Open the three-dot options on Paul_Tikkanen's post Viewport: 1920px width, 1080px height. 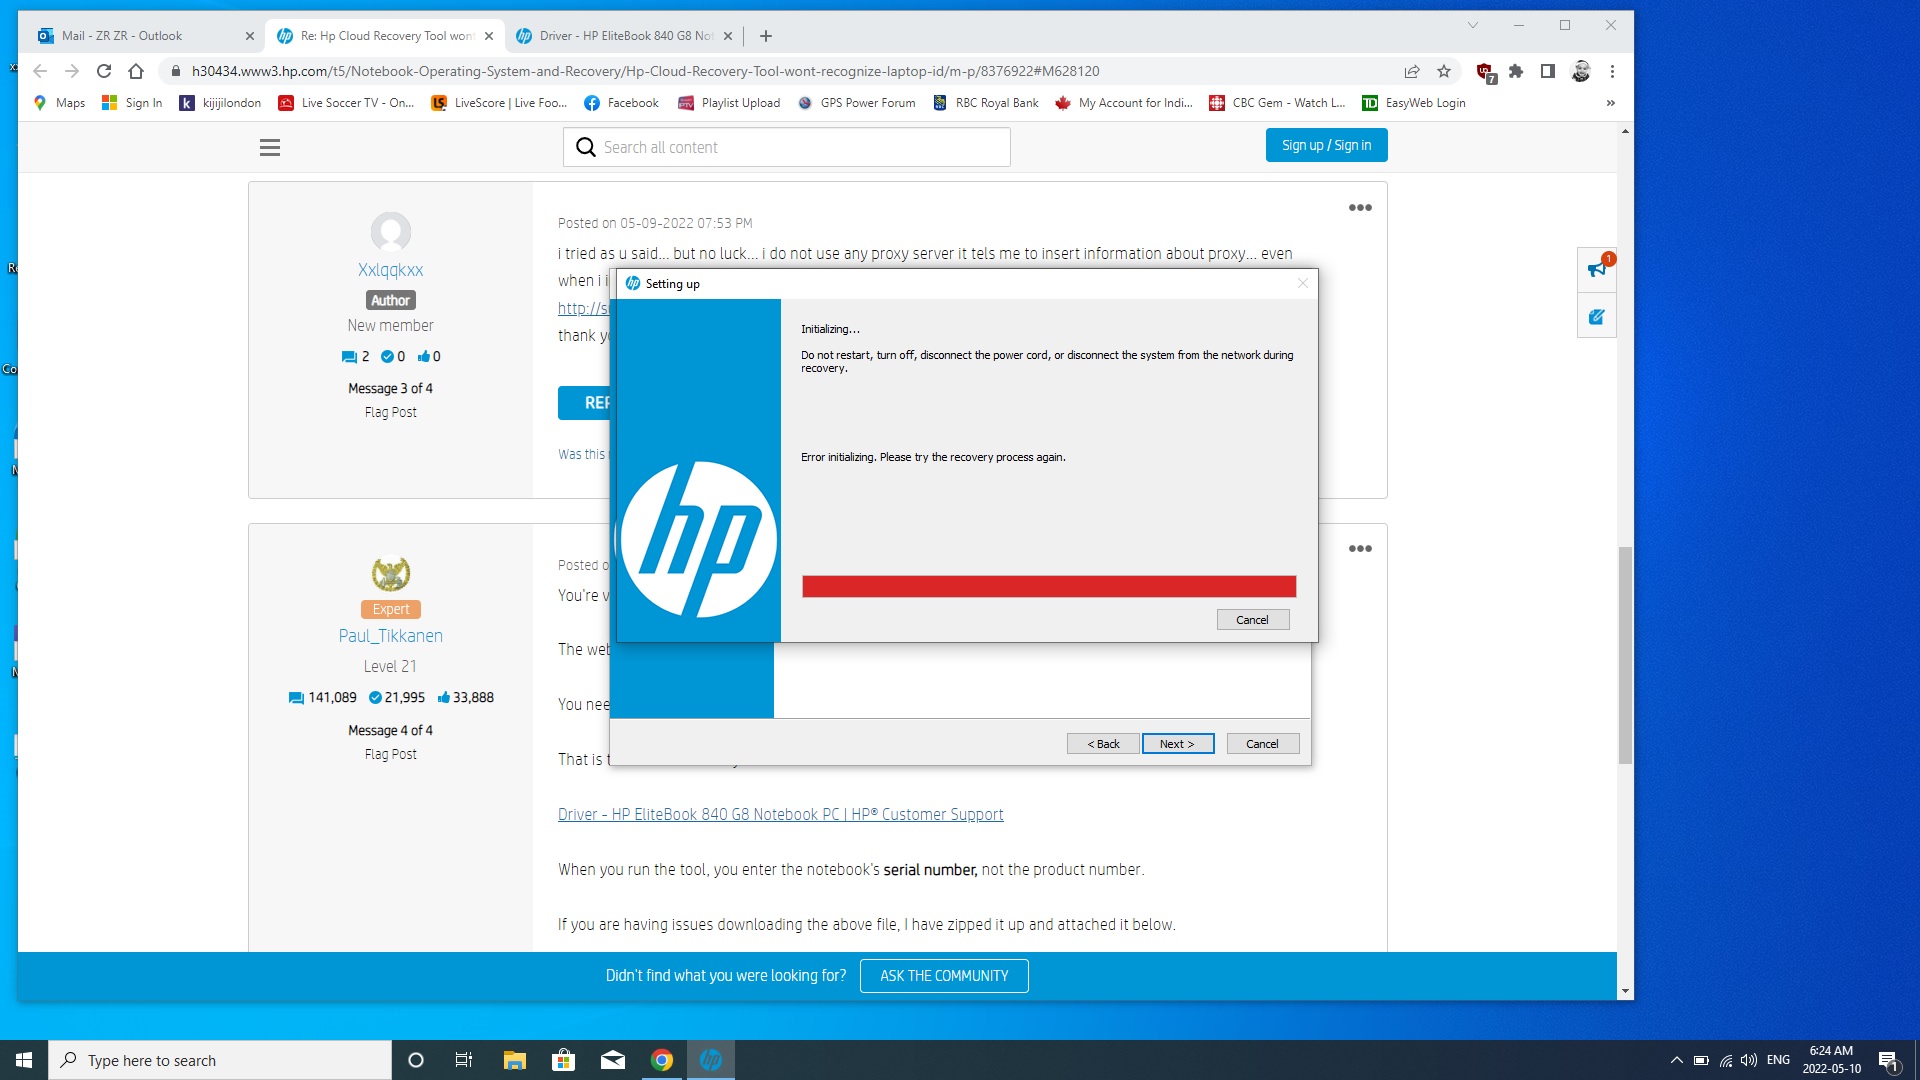point(1360,548)
